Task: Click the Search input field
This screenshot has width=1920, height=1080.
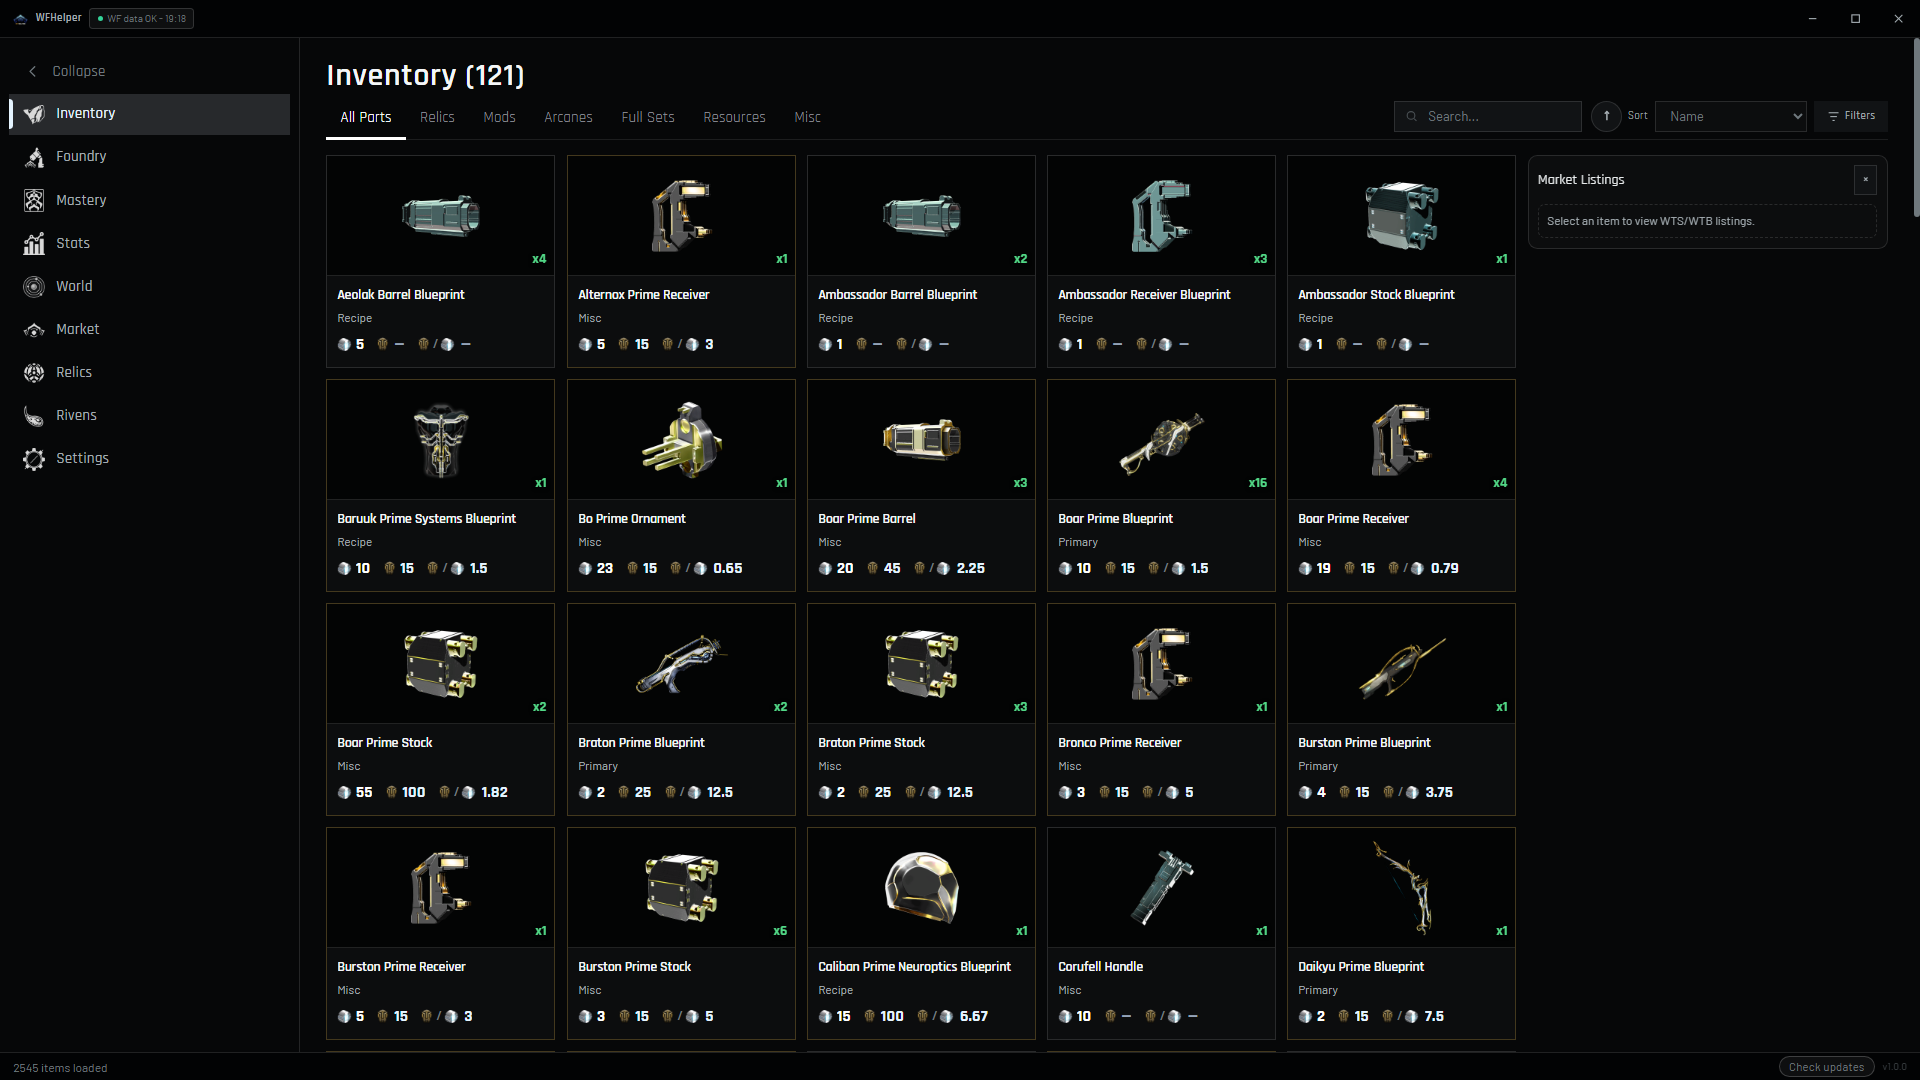Action: pos(1487,116)
